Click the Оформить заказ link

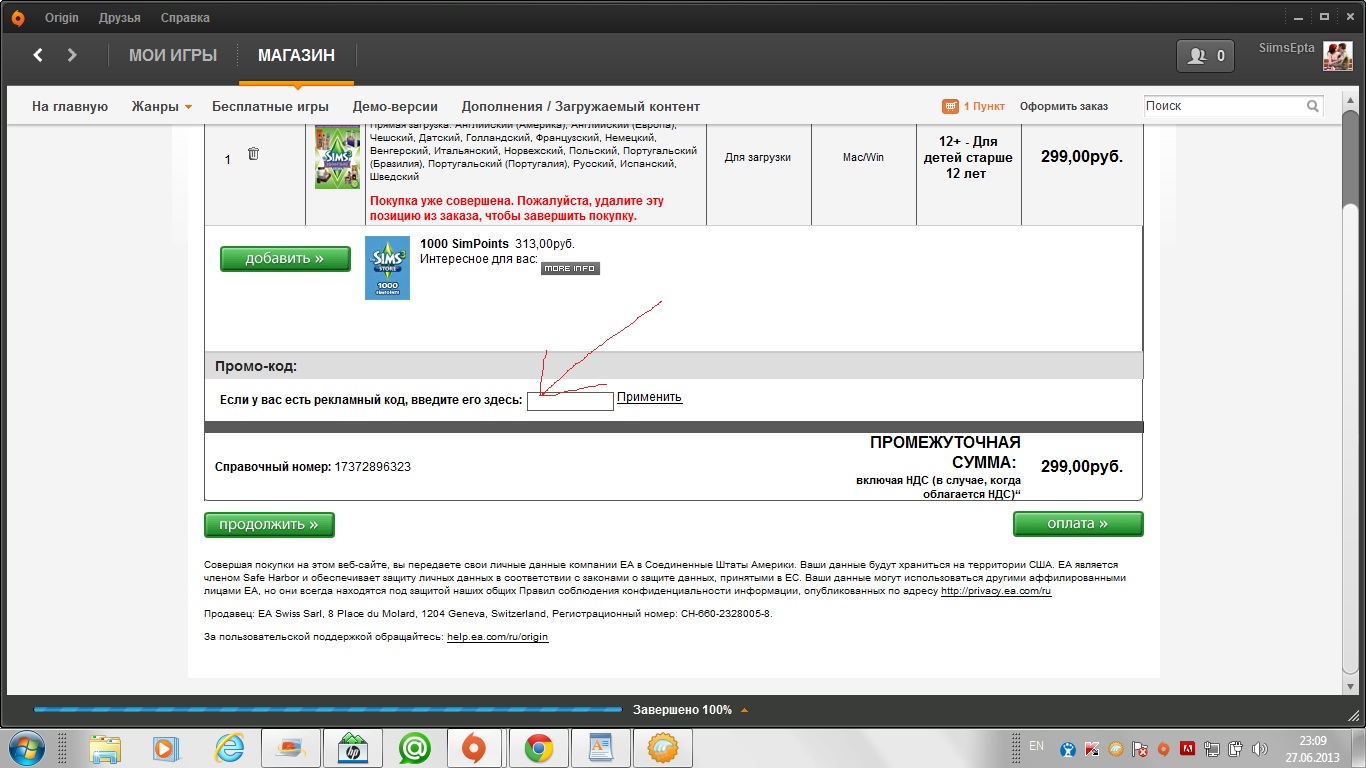point(1064,106)
